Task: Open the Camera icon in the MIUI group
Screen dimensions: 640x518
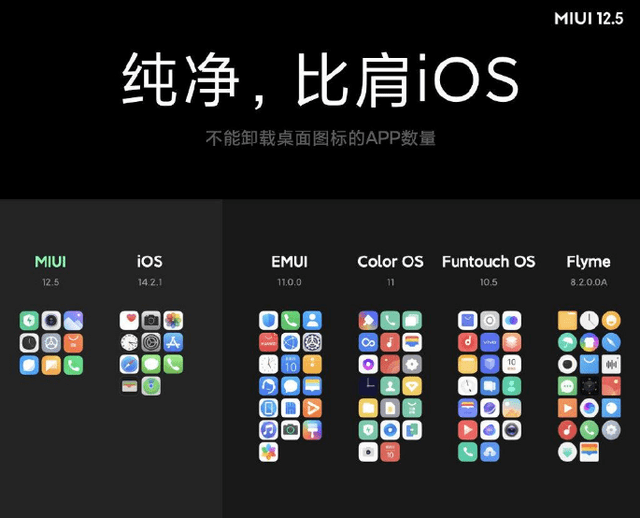Action: [51, 320]
